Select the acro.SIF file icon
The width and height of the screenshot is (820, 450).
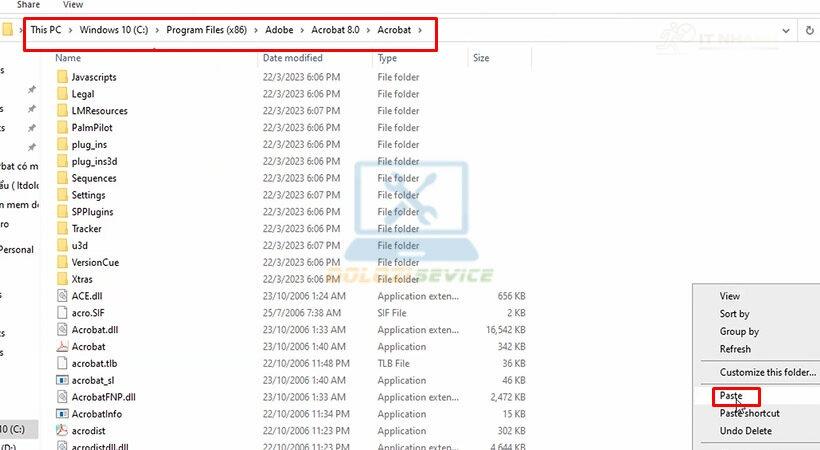pyautogui.click(x=62, y=313)
